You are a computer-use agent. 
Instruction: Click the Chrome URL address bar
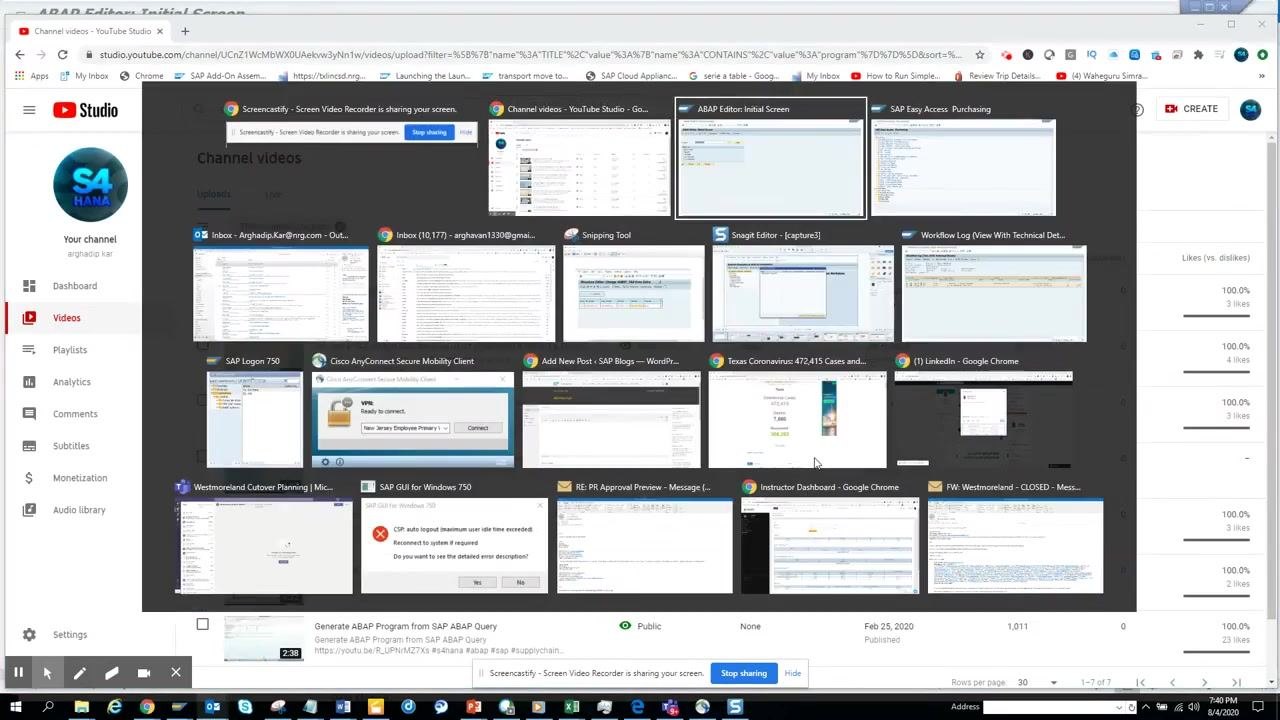[532, 55]
